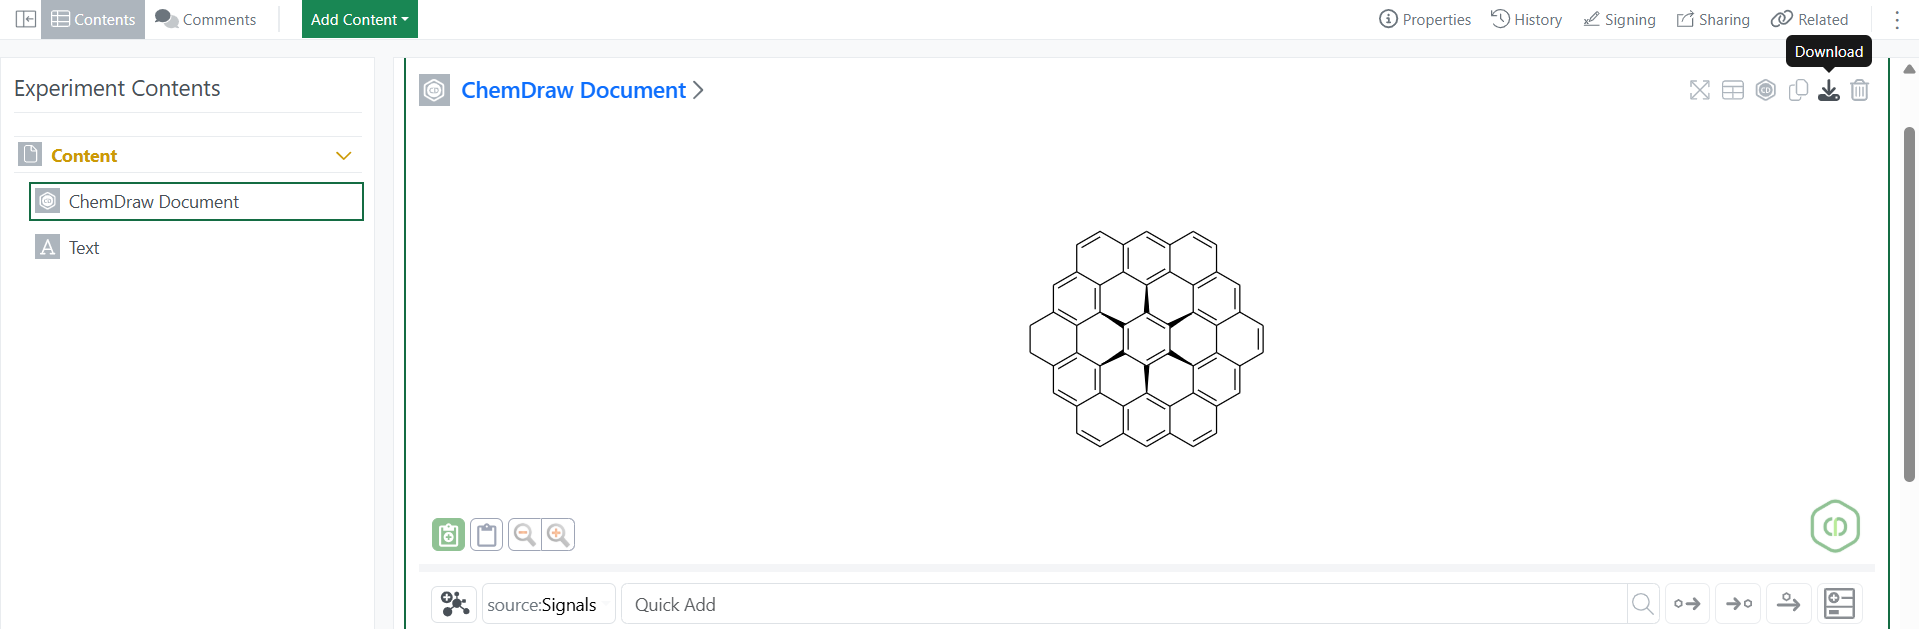The width and height of the screenshot is (1919, 629).
Task: Click the duplicate copy icon in the header
Action: [1798, 90]
